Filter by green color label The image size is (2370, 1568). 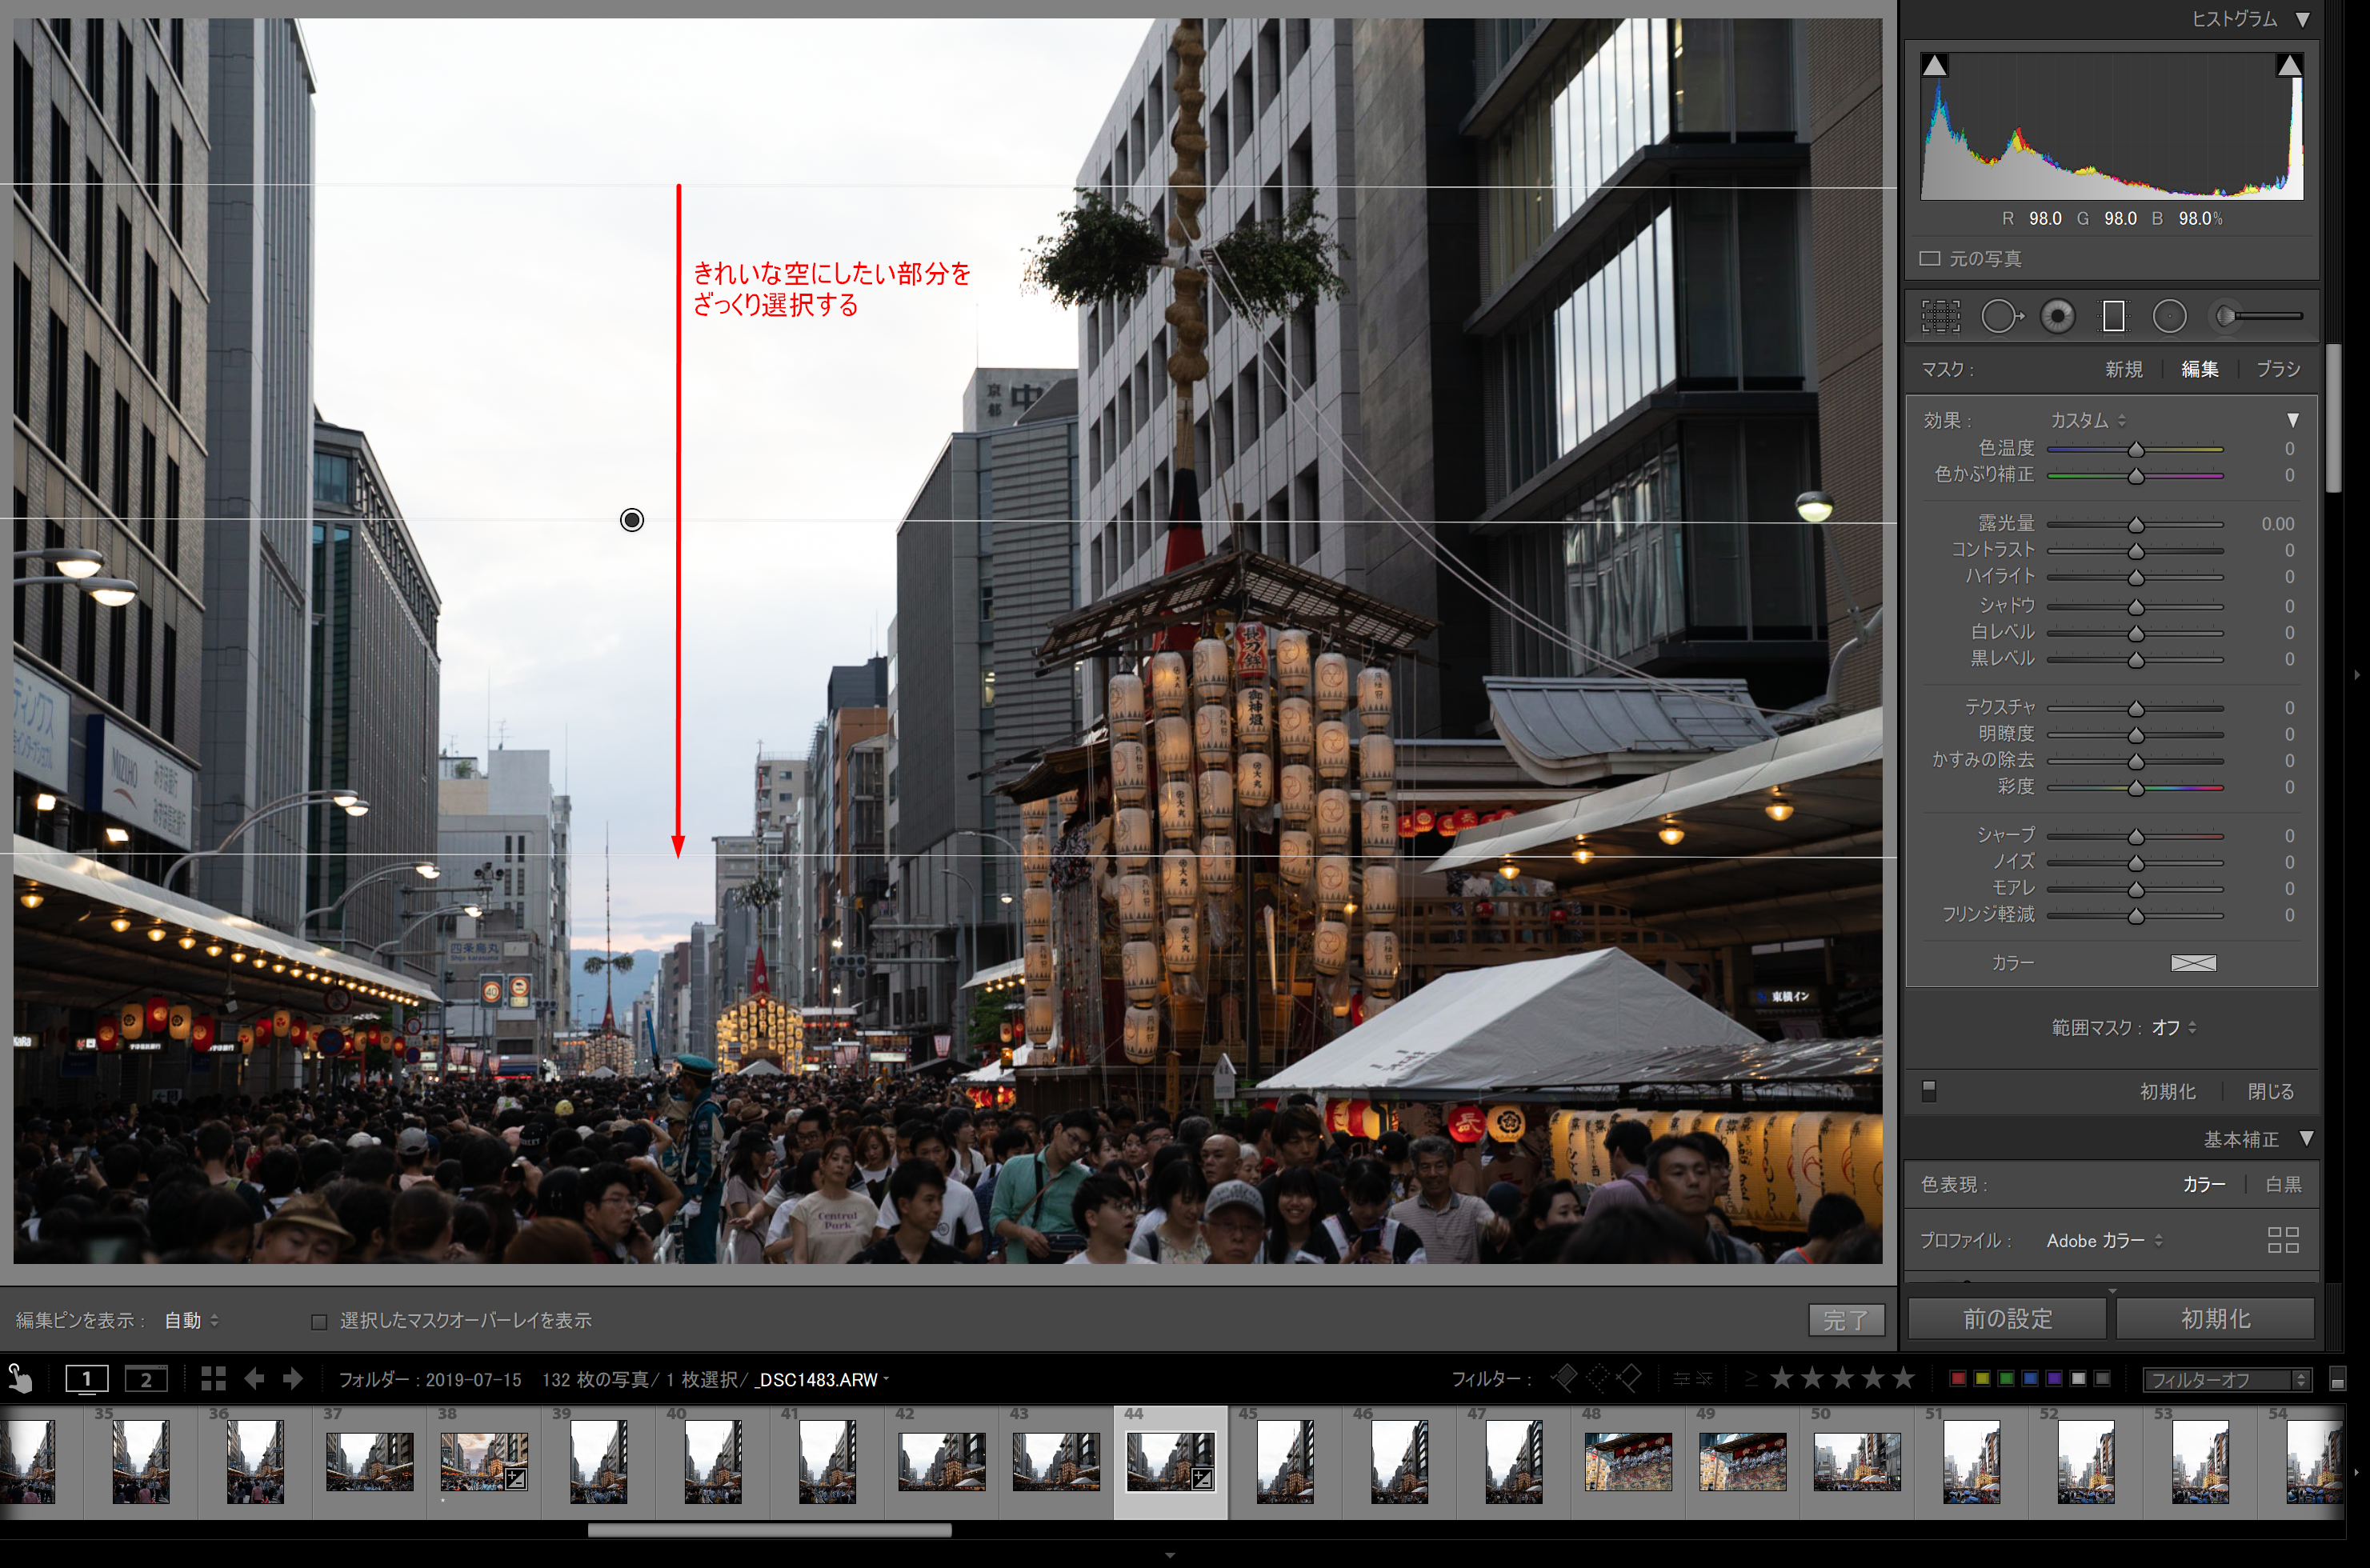click(x=2006, y=1379)
